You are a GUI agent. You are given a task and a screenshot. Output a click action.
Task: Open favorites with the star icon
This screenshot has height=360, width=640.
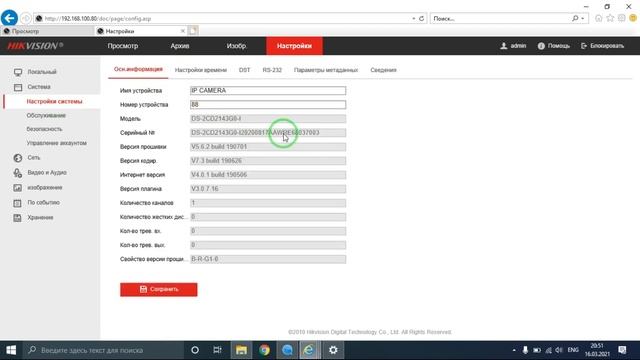tap(610, 18)
